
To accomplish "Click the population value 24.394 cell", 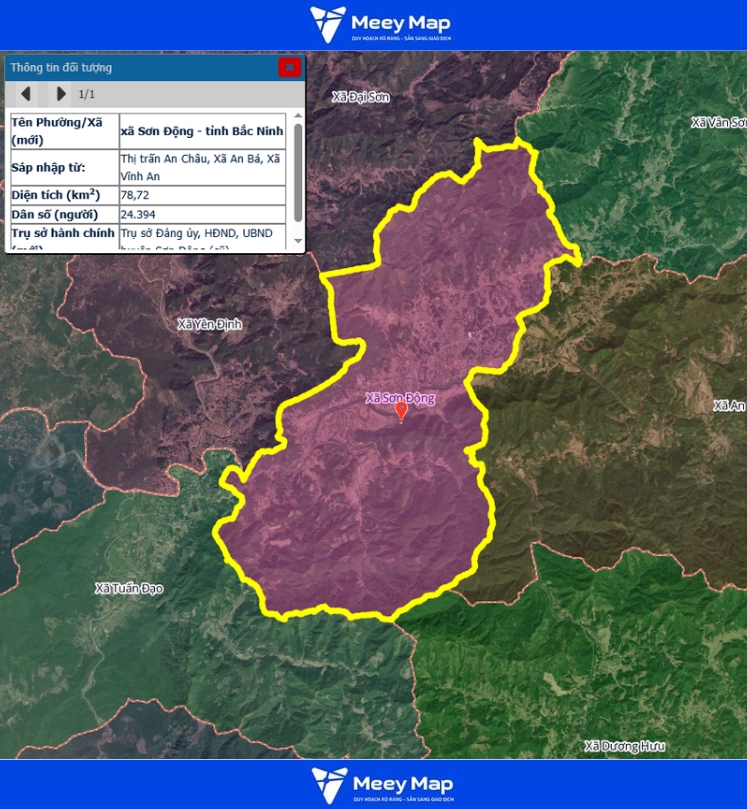I will (201, 215).
